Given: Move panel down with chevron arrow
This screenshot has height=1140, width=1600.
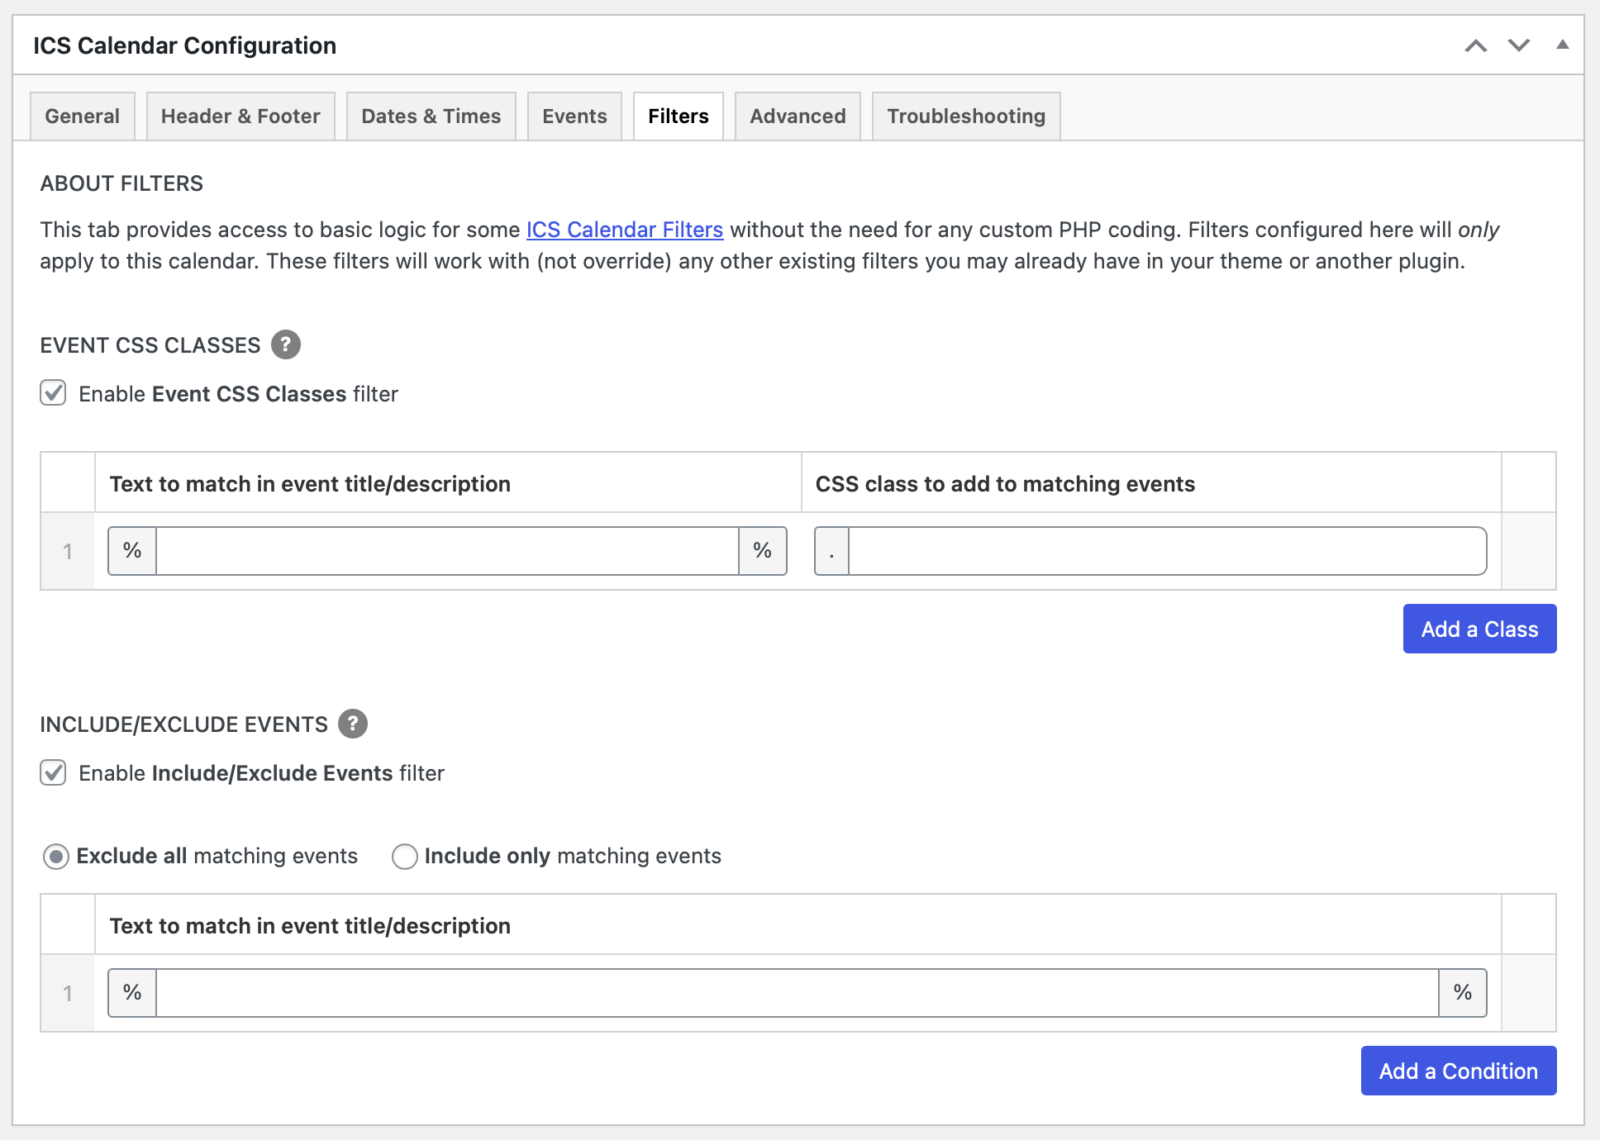Looking at the screenshot, I should coord(1519,46).
